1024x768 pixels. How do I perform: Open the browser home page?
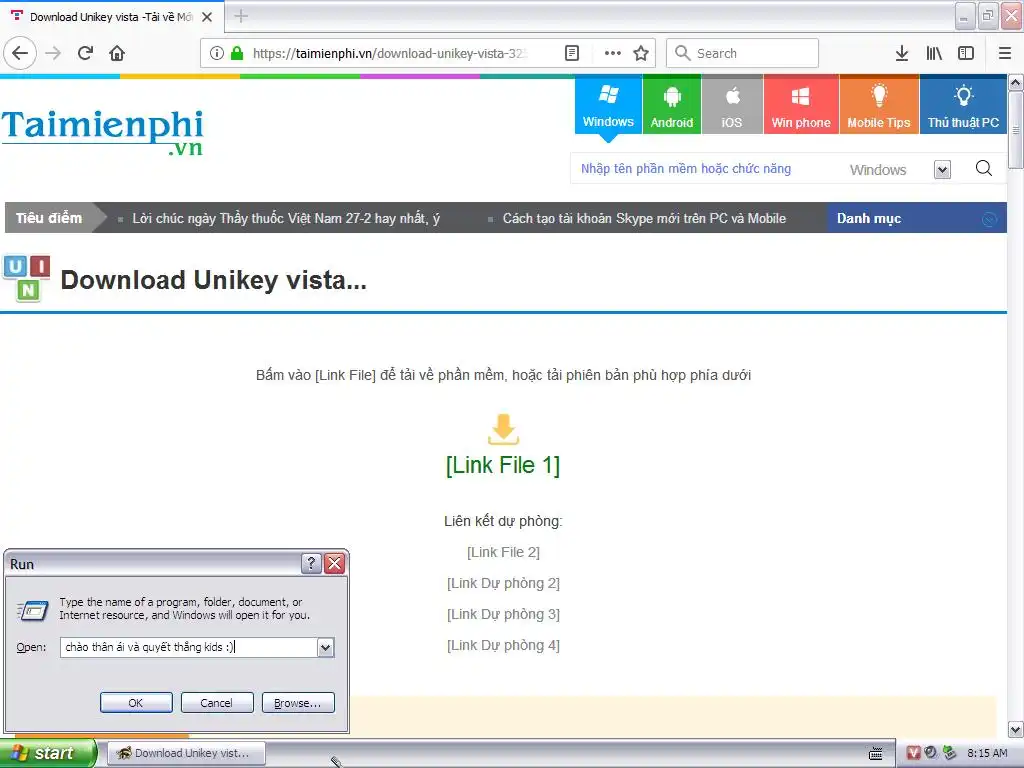pos(117,53)
